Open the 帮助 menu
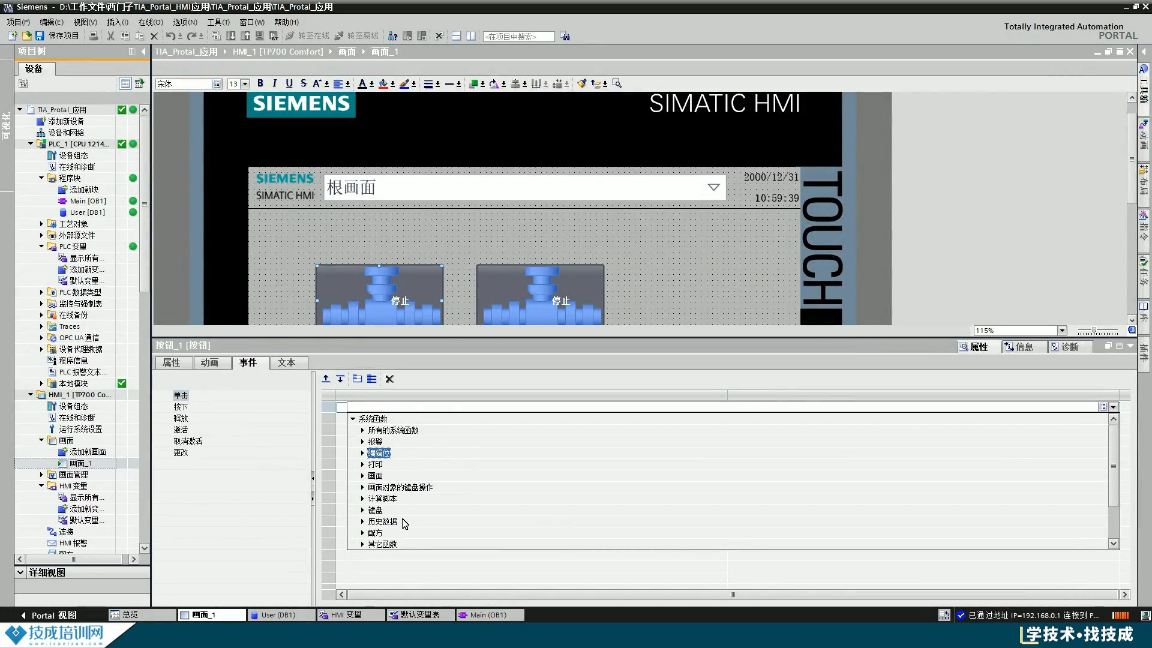 pos(286,22)
